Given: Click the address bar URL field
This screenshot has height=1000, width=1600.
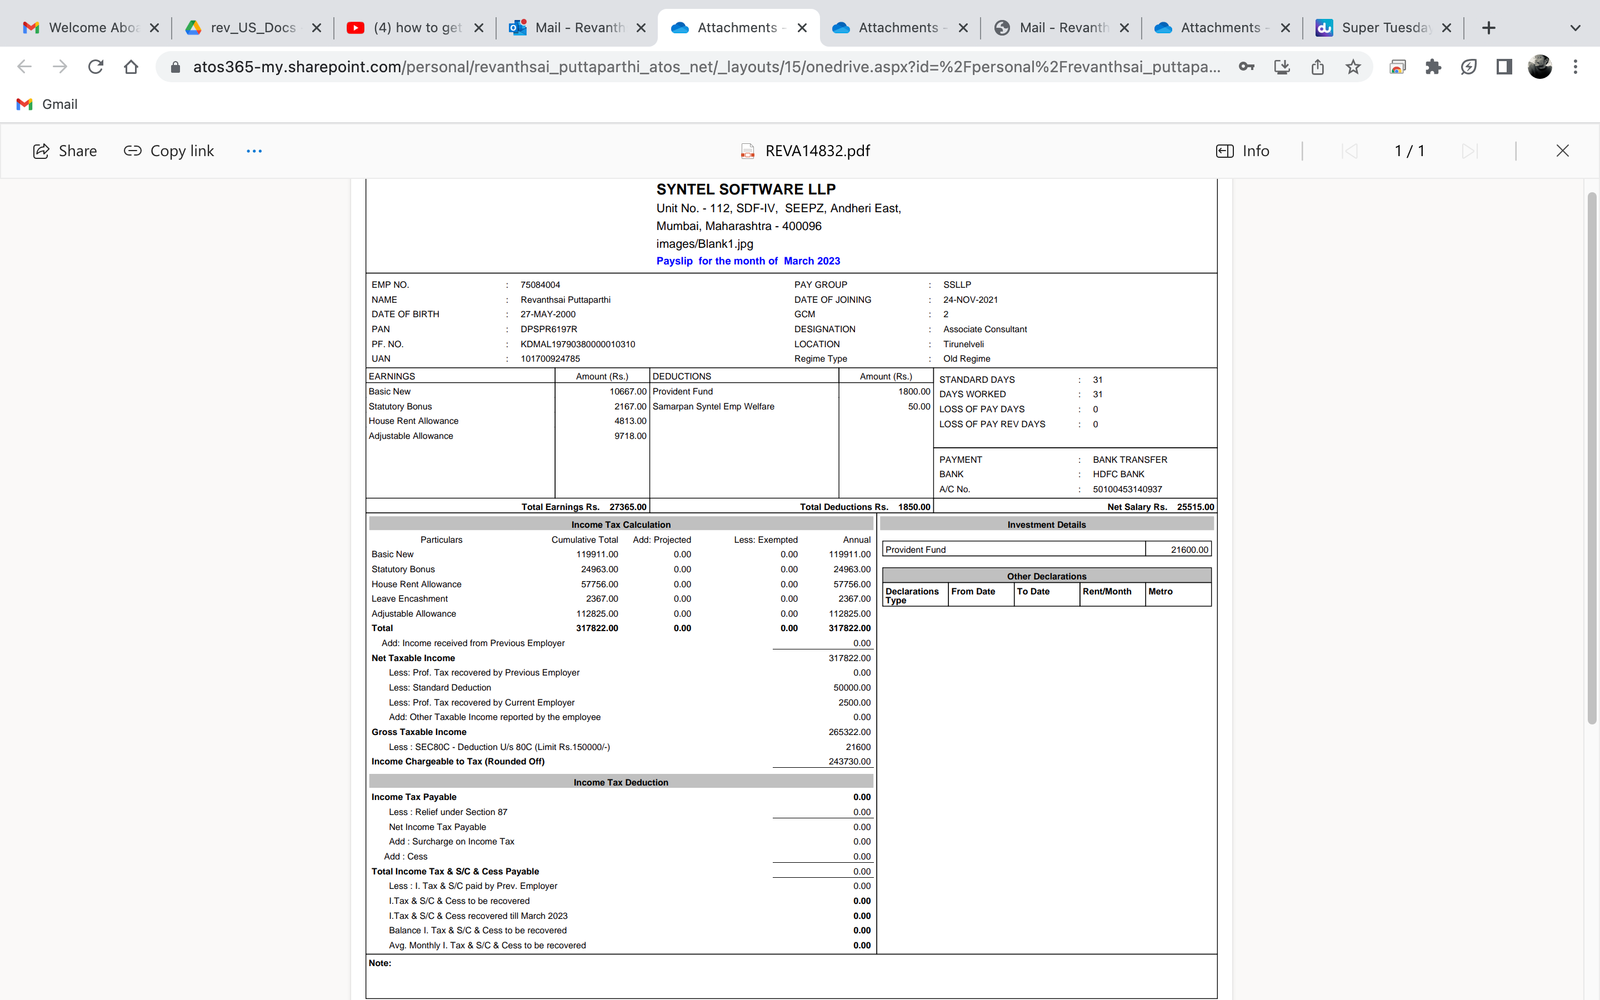Looking at the screenshot, I should pyautogui.click(x=700, y=67).
